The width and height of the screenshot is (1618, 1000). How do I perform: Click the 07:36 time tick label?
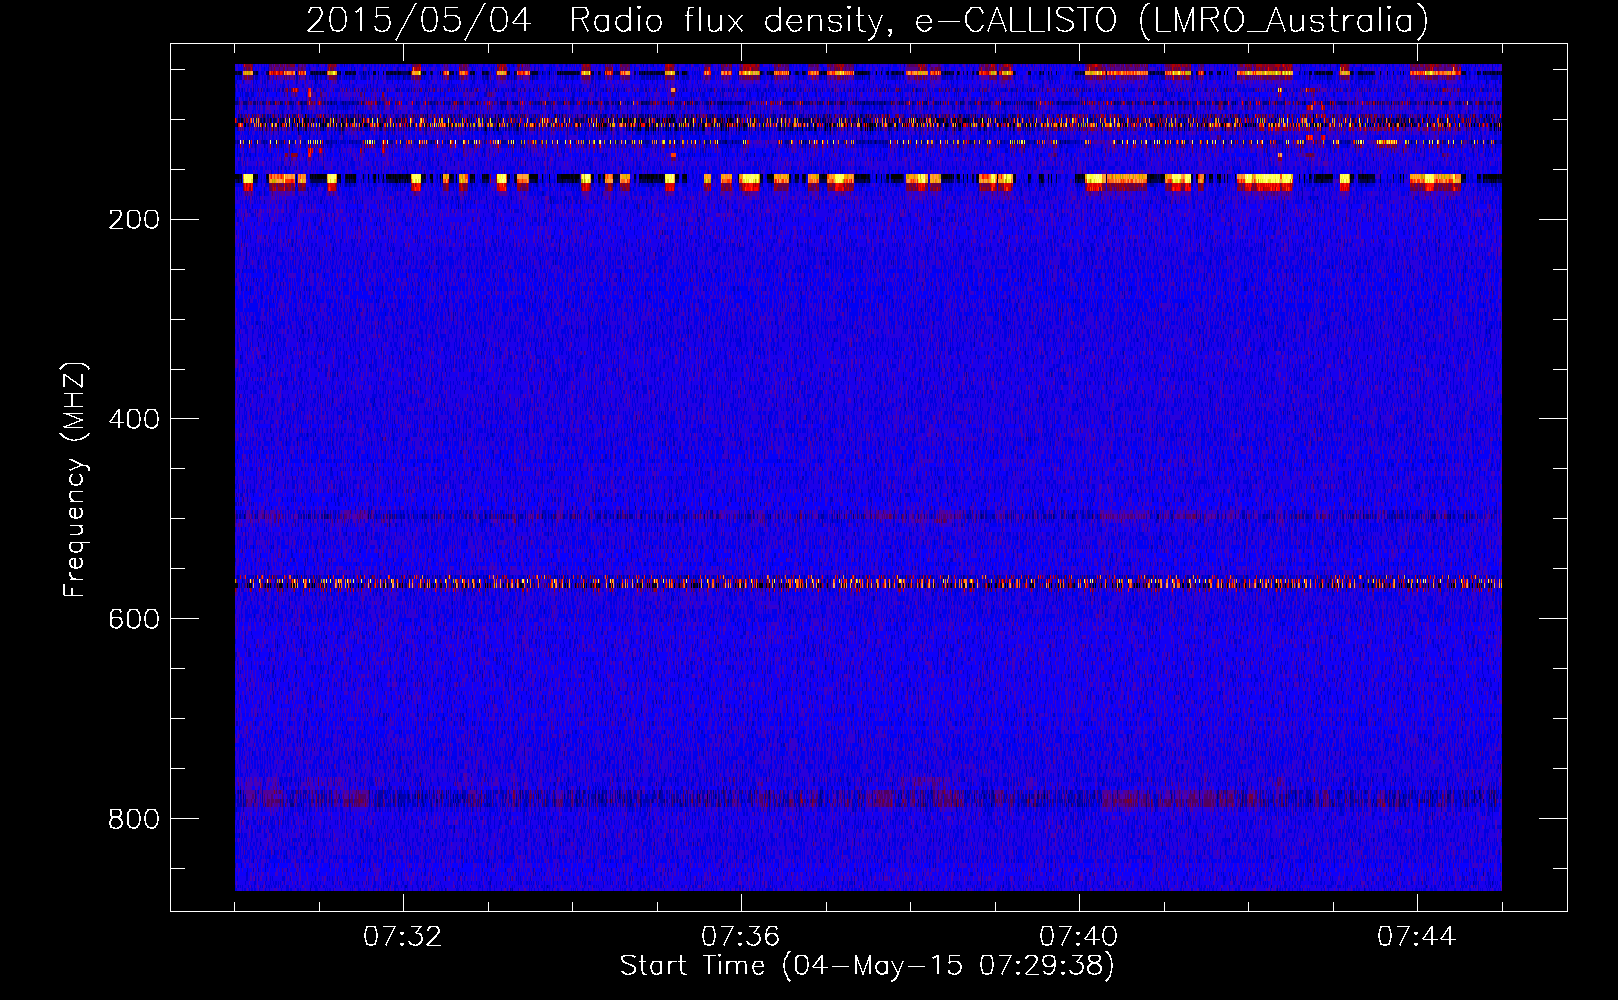click(x=740, y=936)
